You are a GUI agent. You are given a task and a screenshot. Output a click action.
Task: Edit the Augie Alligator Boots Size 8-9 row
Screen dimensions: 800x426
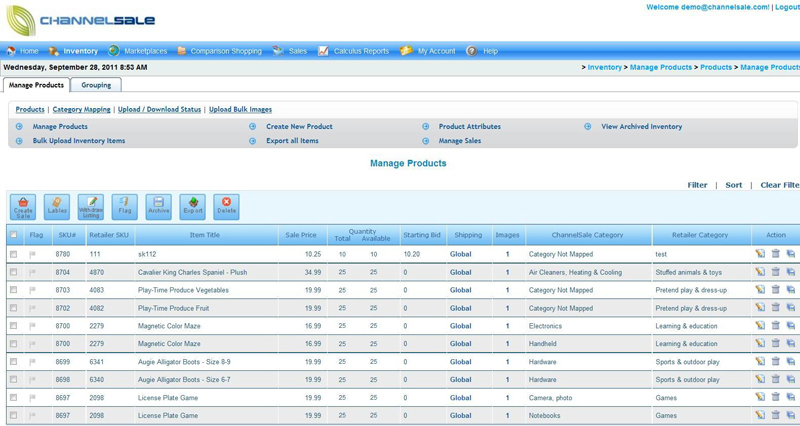point(760,361)
